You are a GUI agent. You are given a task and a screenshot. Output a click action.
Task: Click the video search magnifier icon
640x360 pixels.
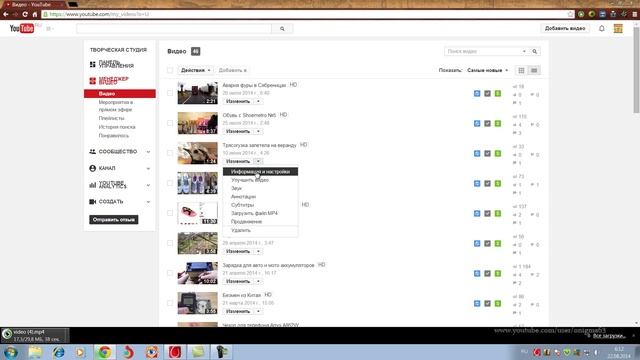[535, 51]
